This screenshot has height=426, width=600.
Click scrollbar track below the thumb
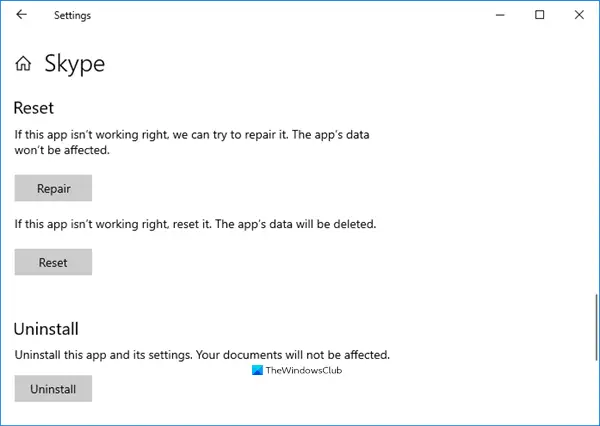pyautogui.click(x=595, y=395)
